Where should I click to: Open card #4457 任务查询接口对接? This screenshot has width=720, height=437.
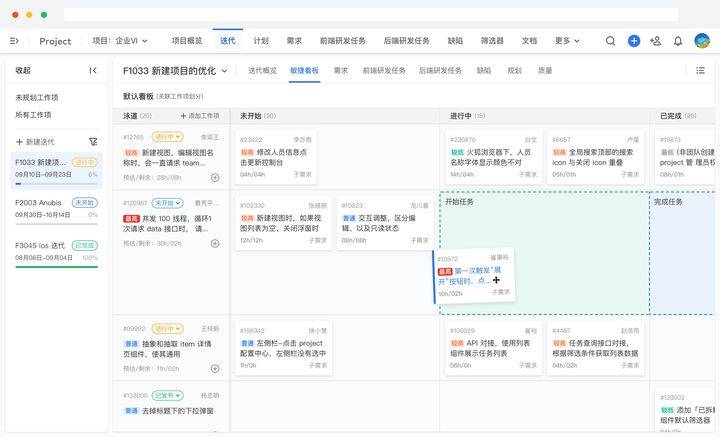[596, 348]
